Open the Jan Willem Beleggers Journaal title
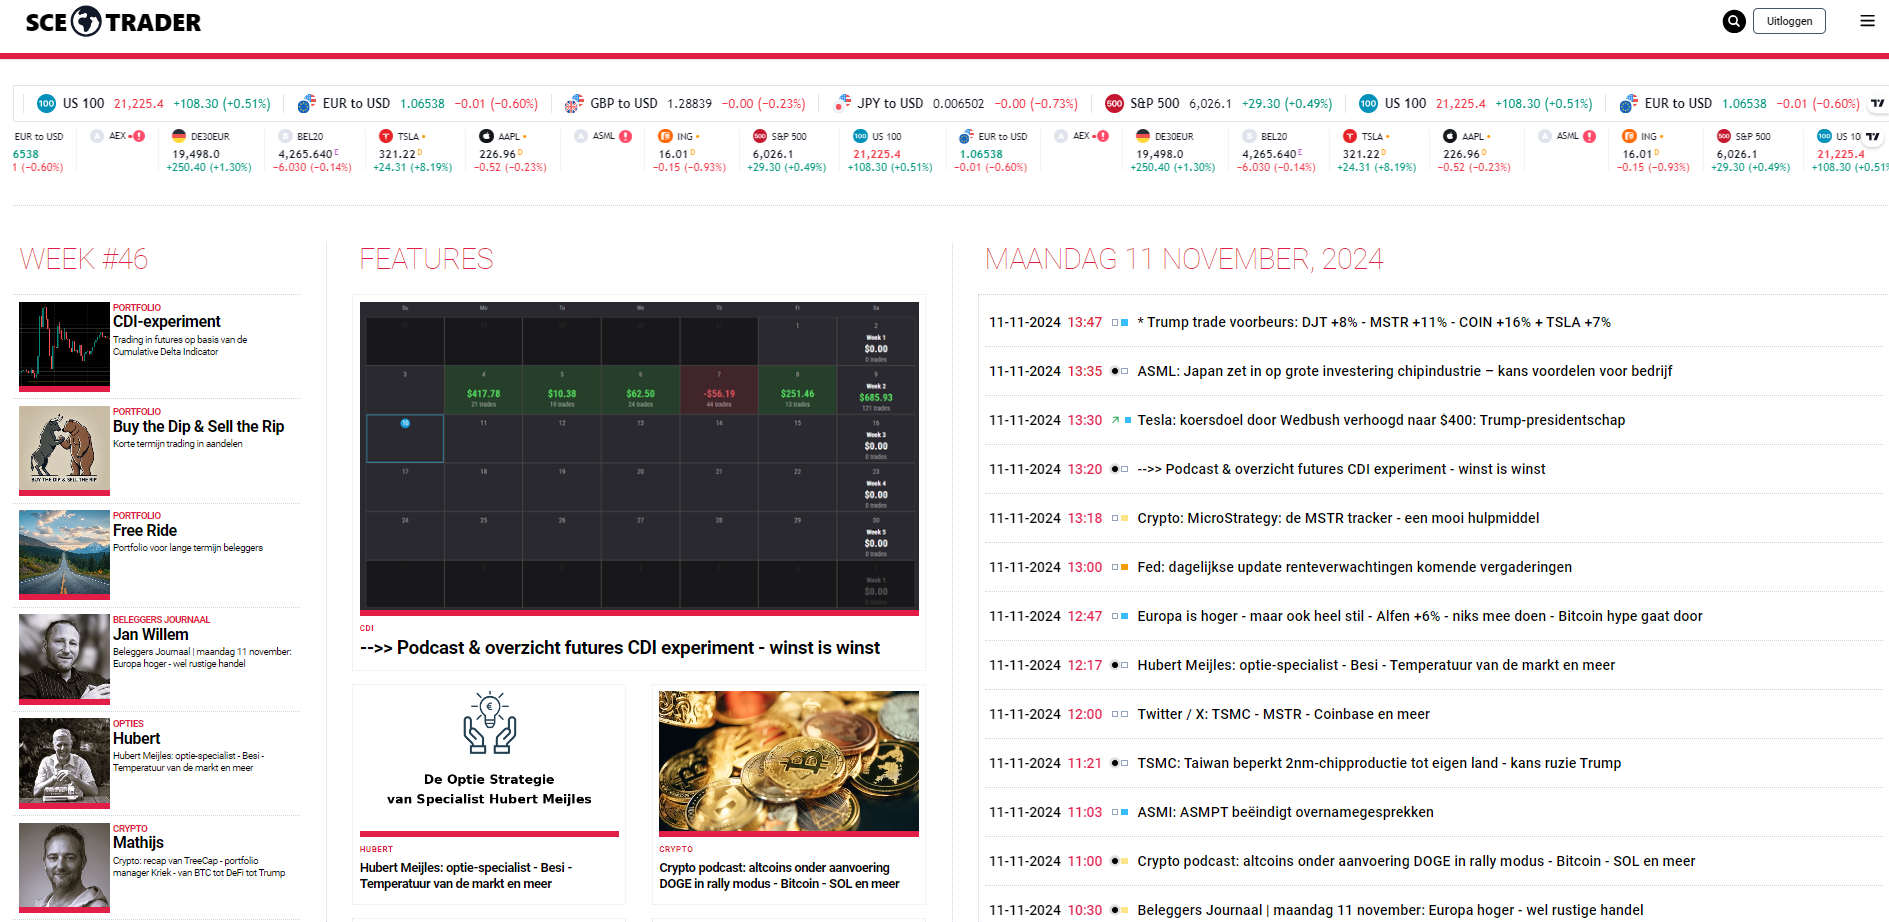Screen dimensions: 1889x922 [x=151, y=635]
